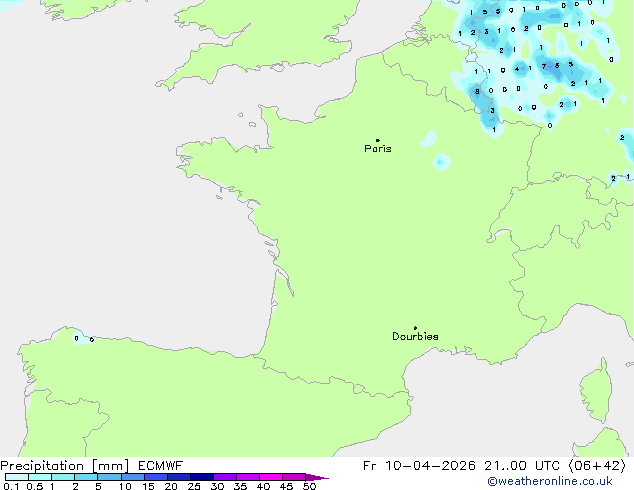Click the forecast date Fr 10-04-2026
Screen dimensions: 634x490
419,466
